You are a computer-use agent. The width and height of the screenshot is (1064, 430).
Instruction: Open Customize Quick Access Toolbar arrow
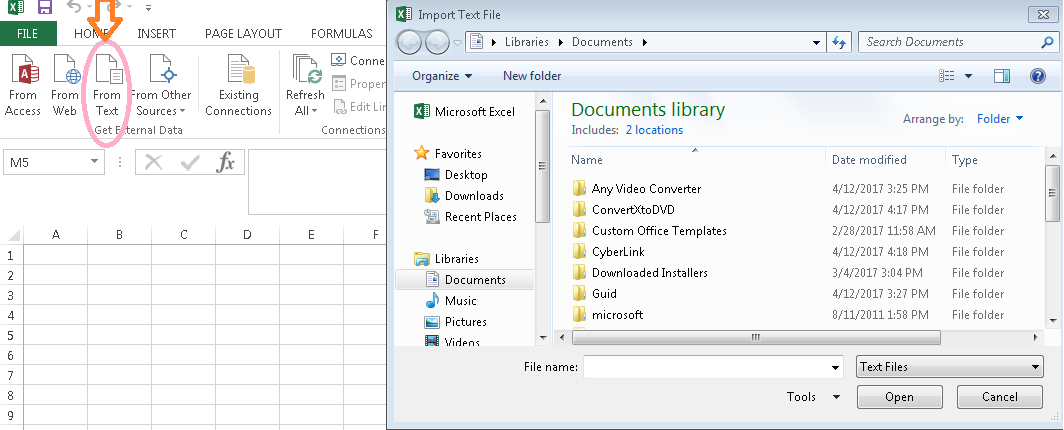[x=148, y=8]
